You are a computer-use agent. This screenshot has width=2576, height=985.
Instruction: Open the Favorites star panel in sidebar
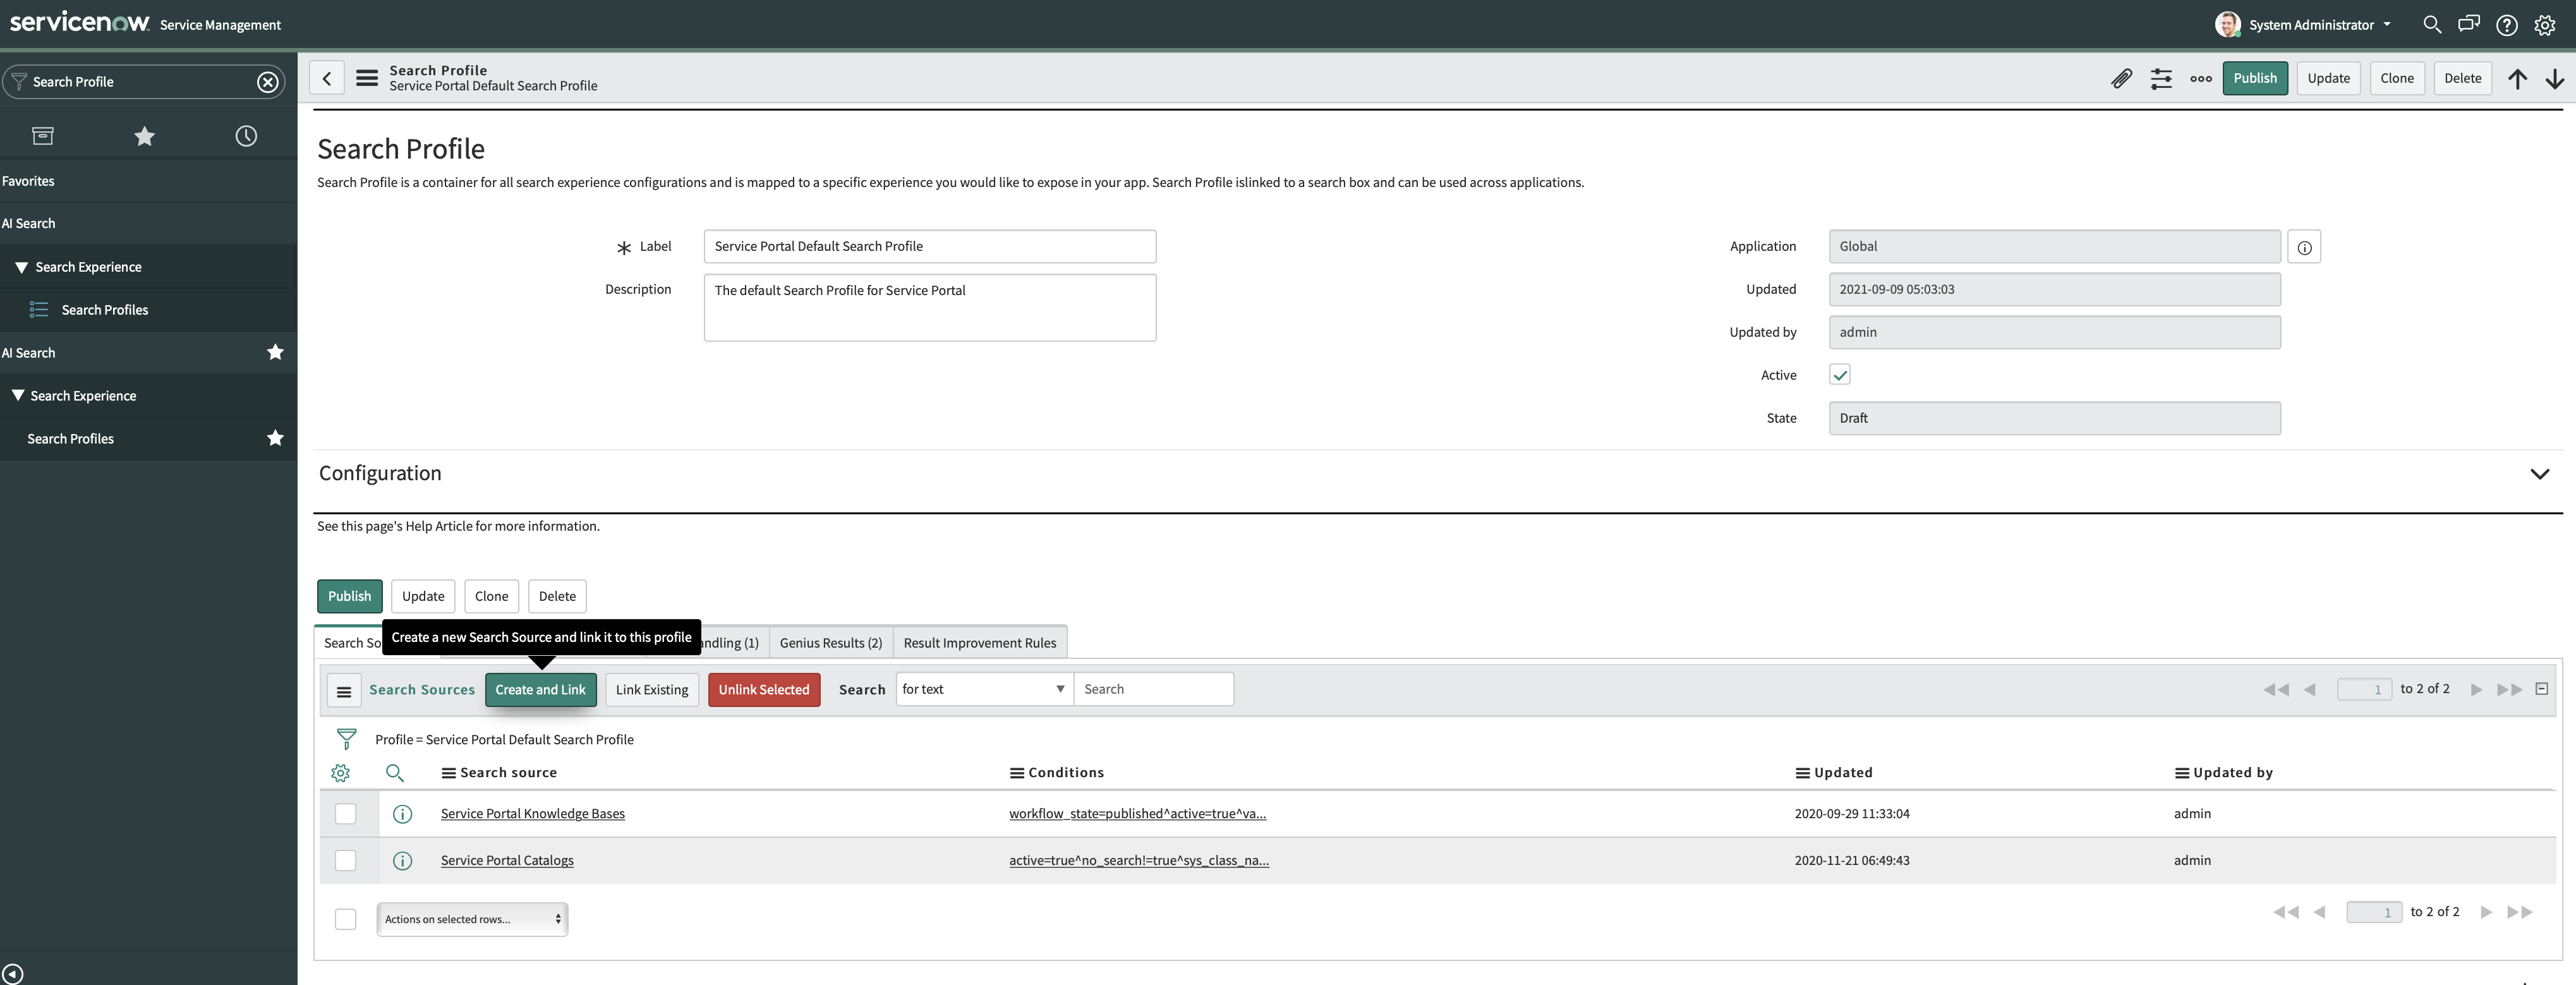point(144,135)
